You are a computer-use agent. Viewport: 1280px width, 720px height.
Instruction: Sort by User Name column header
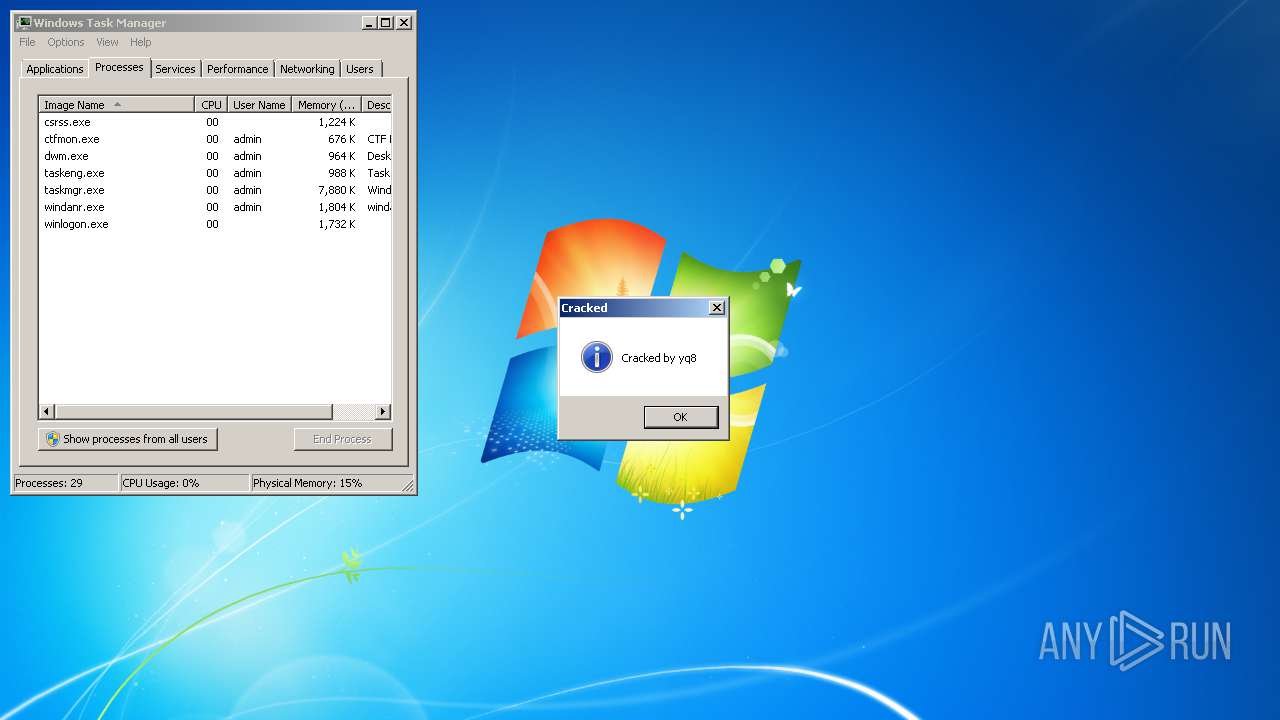point(259,105)
